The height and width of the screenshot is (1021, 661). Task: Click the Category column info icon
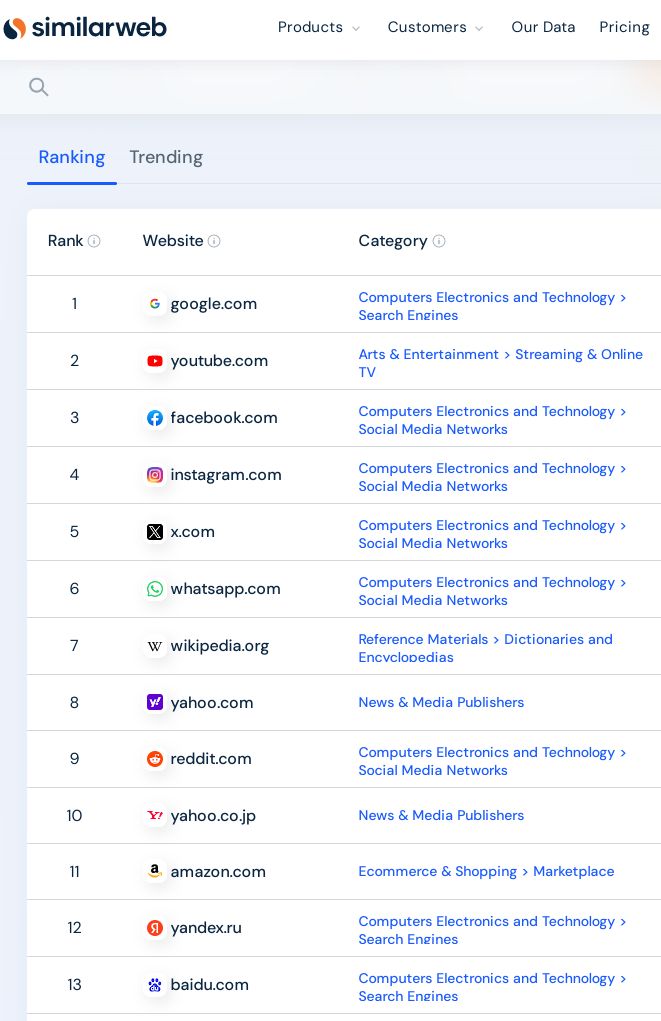(x=439, y=241)
